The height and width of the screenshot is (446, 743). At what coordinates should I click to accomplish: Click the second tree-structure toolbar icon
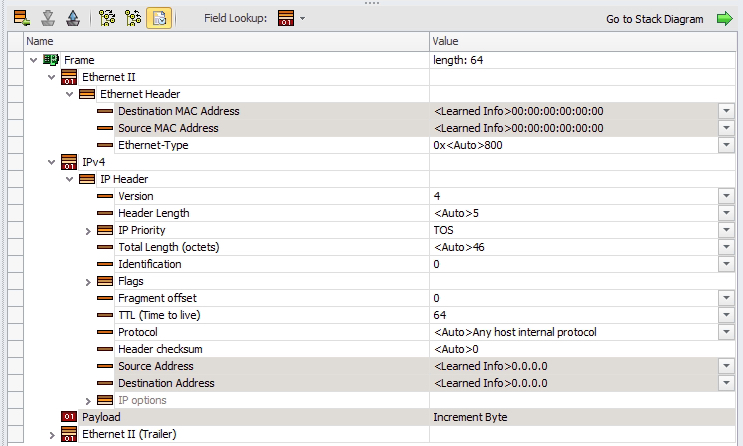[134, 18]
